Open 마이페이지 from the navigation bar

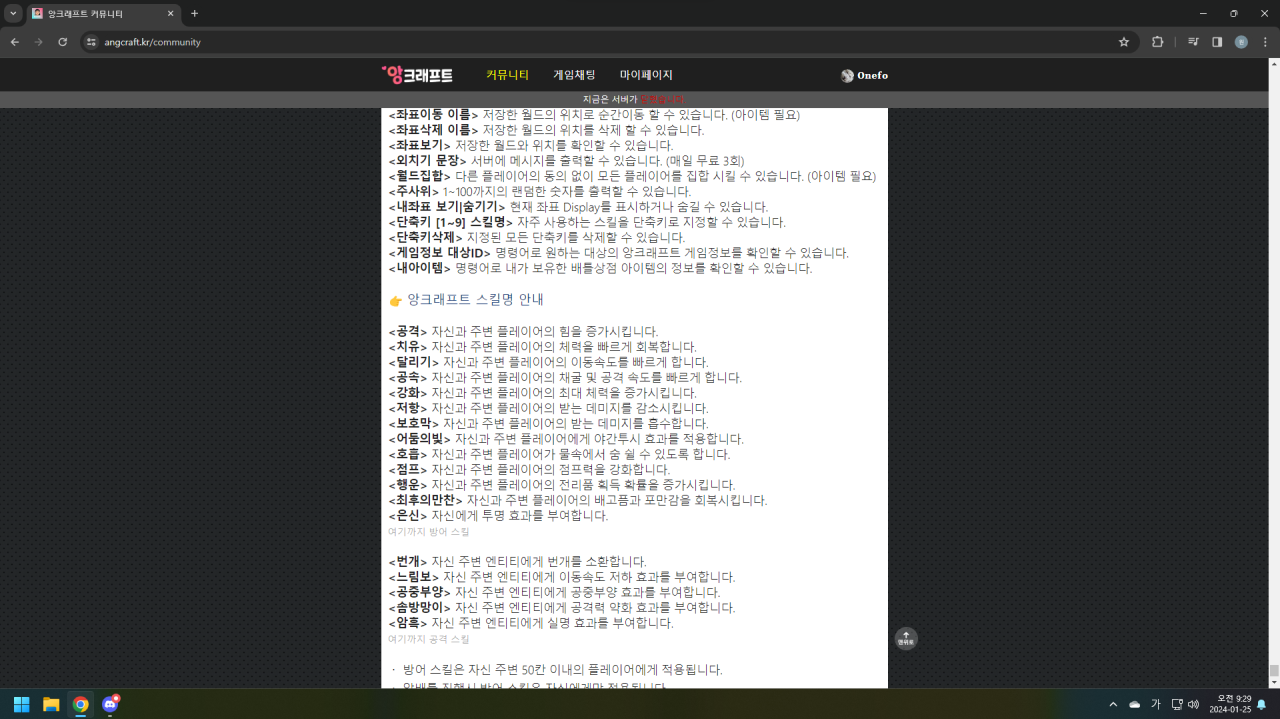pyautogui.click(x=646, y=75)
